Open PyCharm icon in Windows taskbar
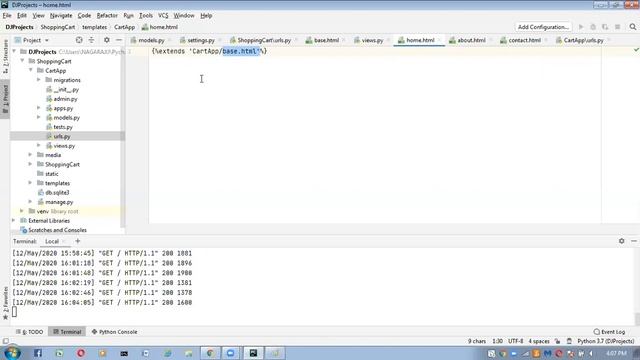The image size is (640, 360). click(253, 353)
